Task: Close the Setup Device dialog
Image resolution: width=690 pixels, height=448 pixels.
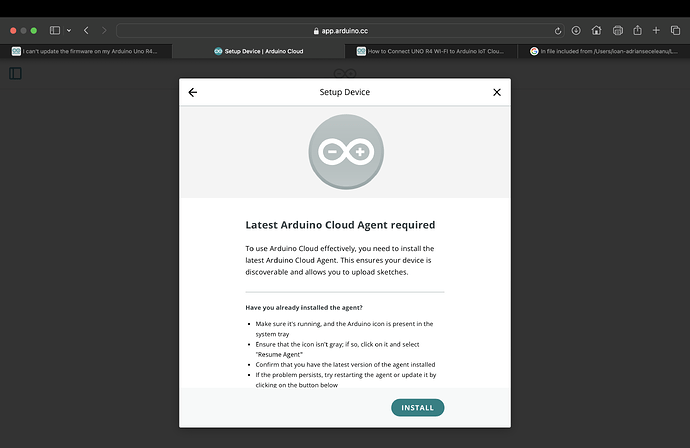Action: pyautogui.click(x=497, y=92)
